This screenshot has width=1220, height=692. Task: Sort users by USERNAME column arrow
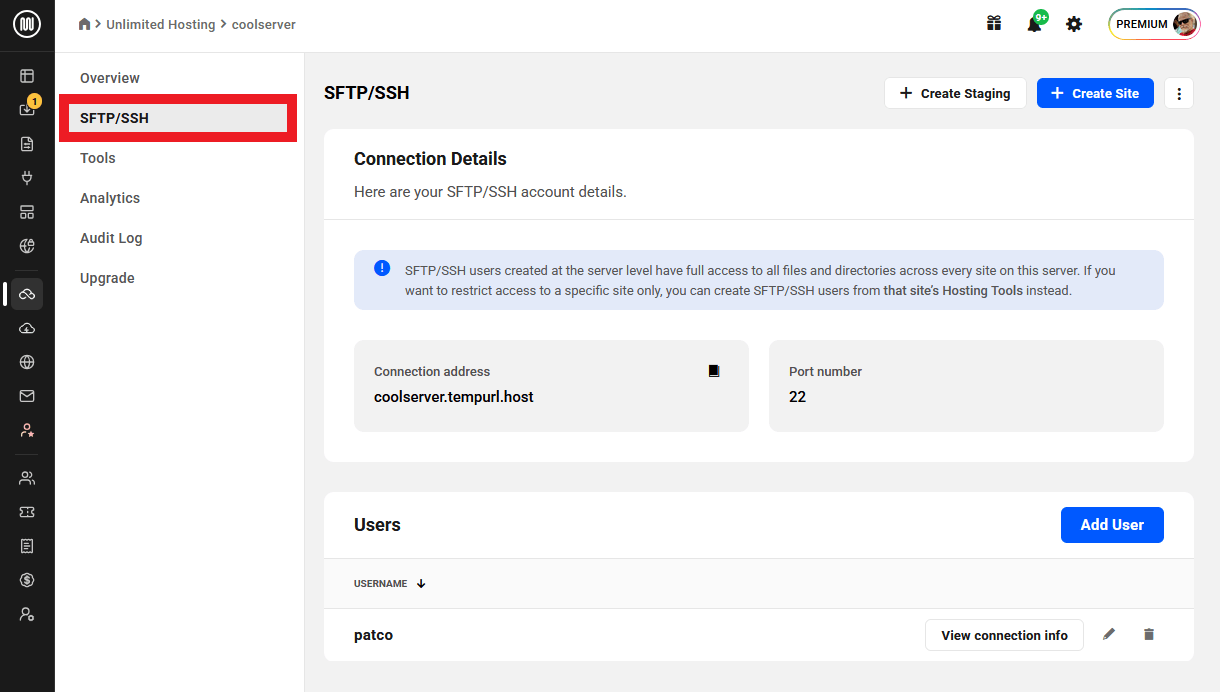421,584
